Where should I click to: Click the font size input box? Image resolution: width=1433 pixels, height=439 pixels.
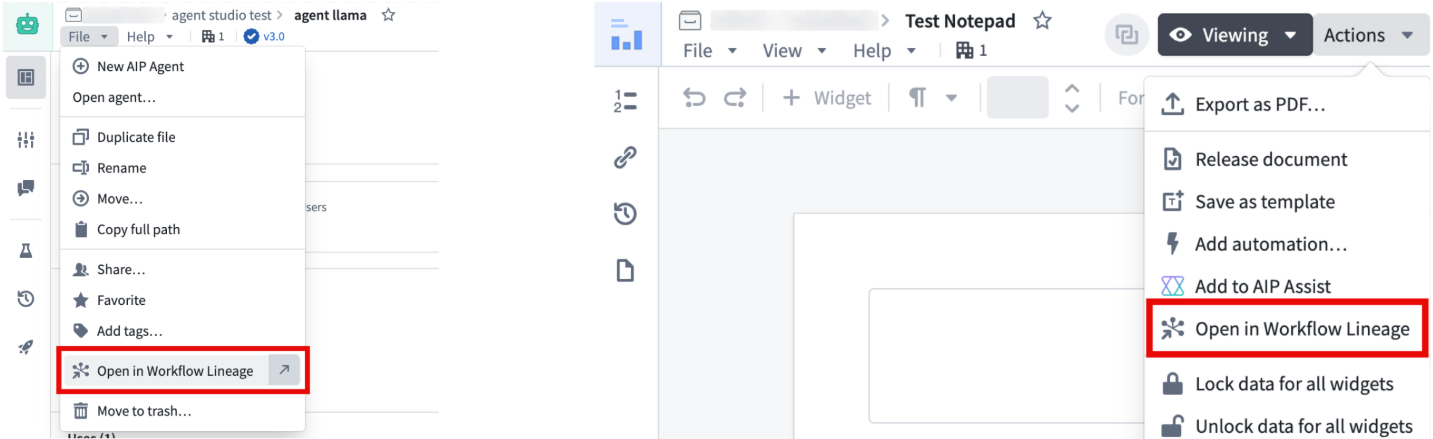[1017, 97]
